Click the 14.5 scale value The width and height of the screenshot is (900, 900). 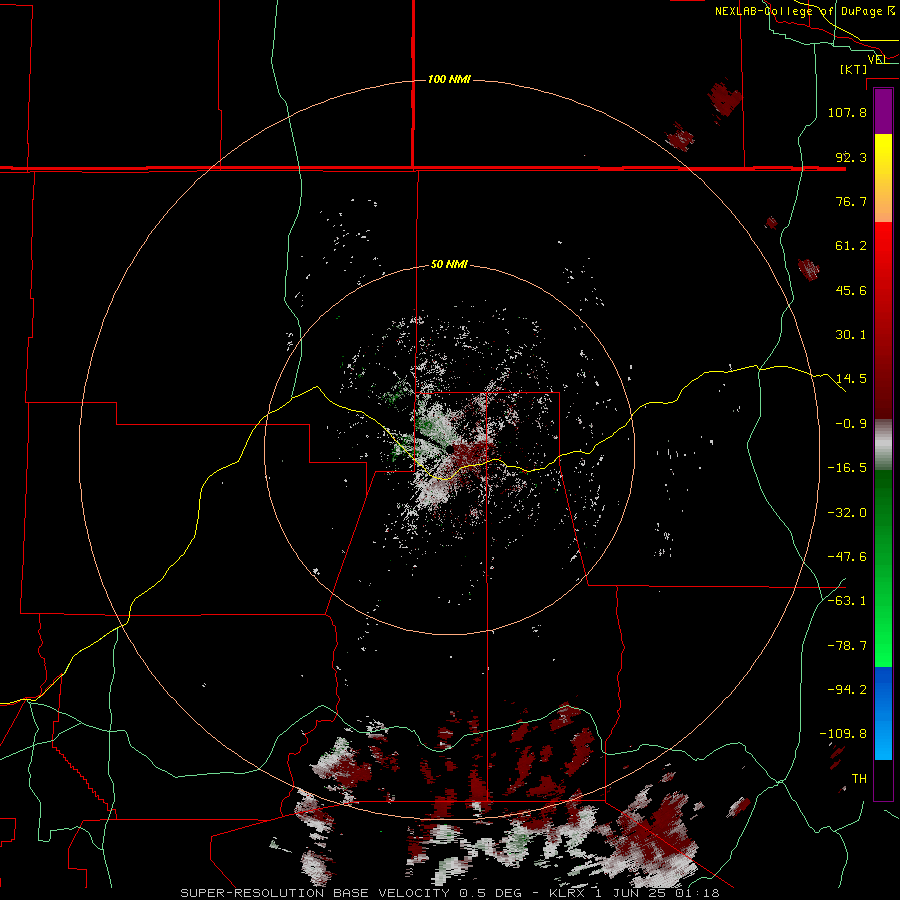point(851,379)
